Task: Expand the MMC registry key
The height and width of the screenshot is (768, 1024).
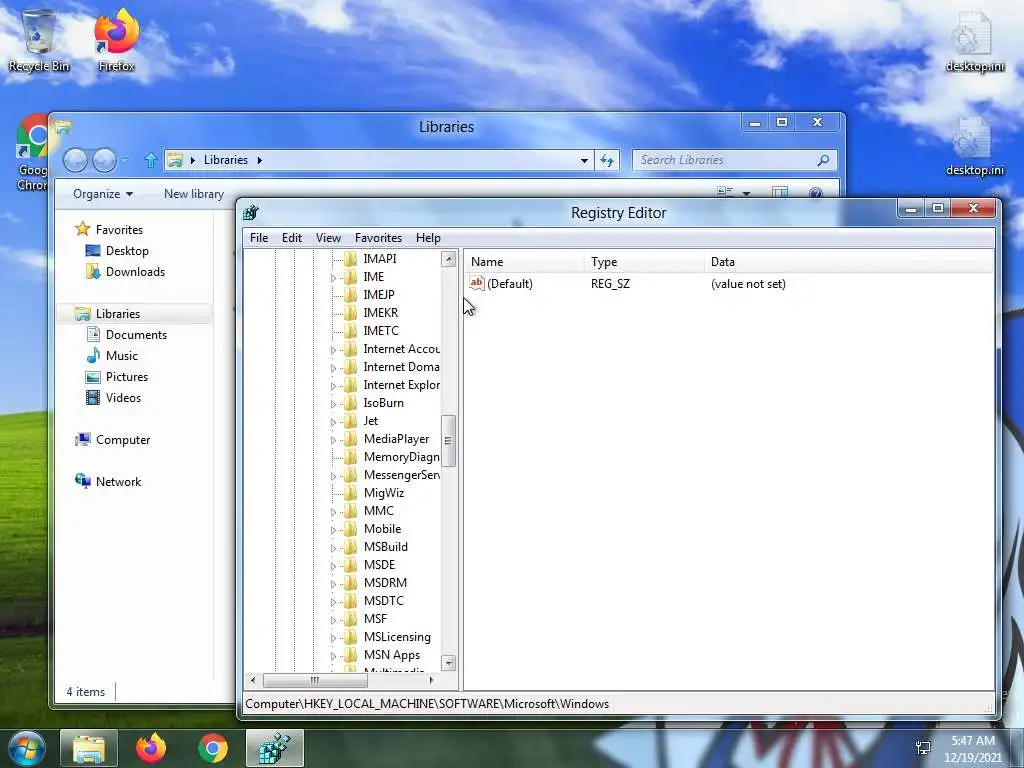Action: [x=333, y=512]
